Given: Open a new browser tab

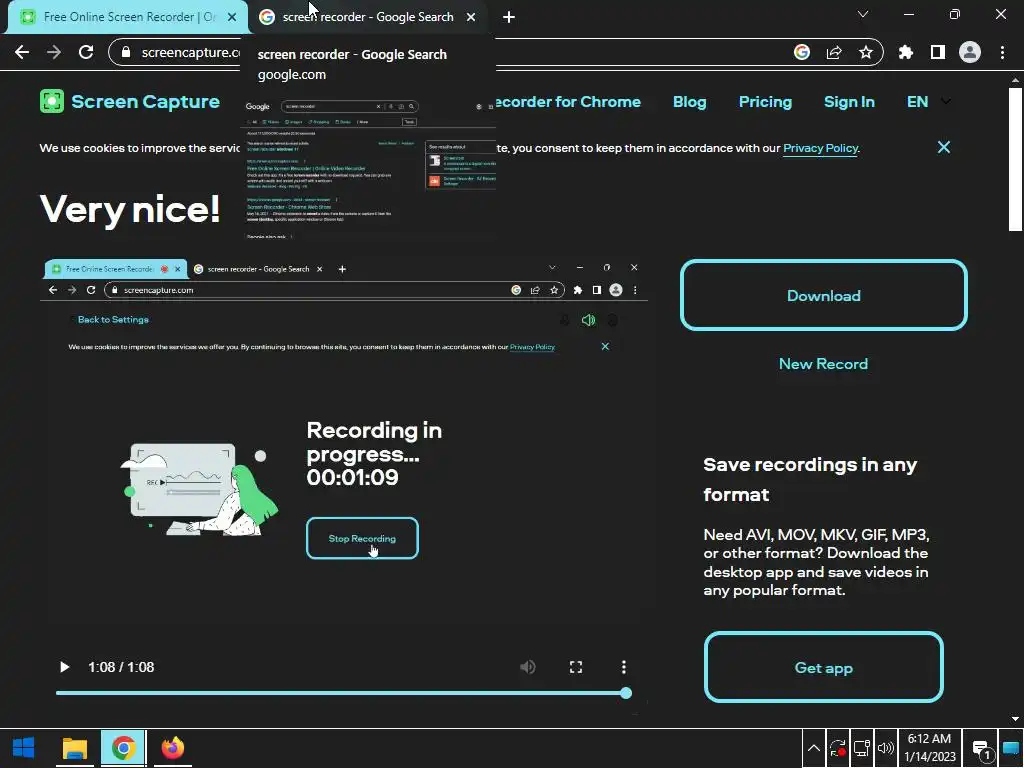Looking at the screenshot, I should [x=509, y=17].
